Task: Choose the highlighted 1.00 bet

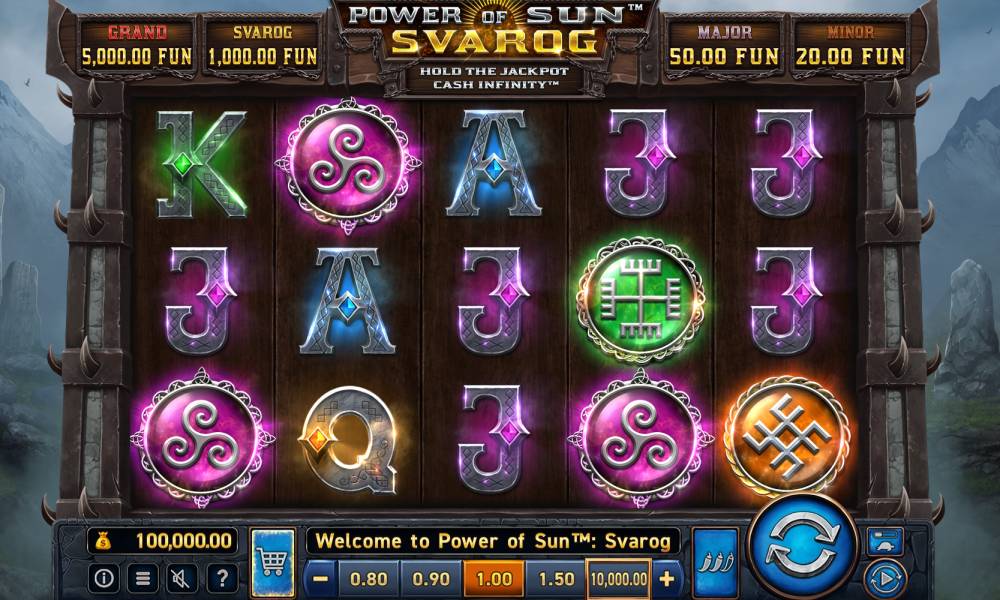Action: click(494, 578)
